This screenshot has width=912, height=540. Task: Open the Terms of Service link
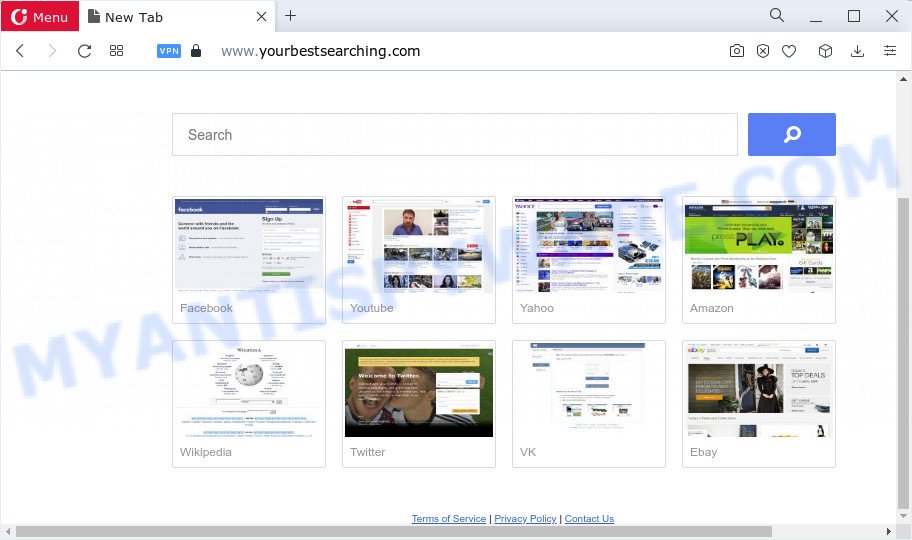pos(448,518)
